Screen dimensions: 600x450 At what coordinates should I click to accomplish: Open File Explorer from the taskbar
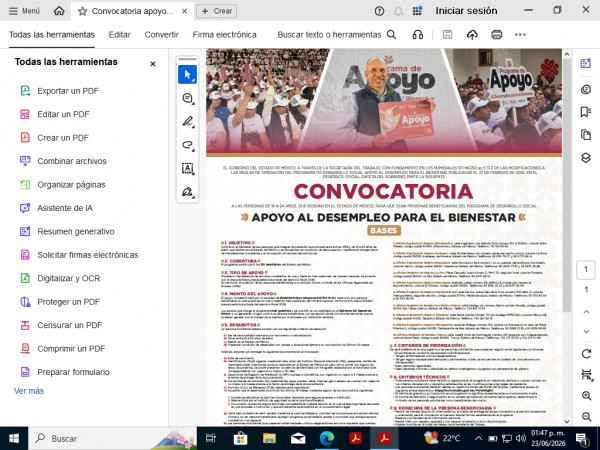click(269, 439)
